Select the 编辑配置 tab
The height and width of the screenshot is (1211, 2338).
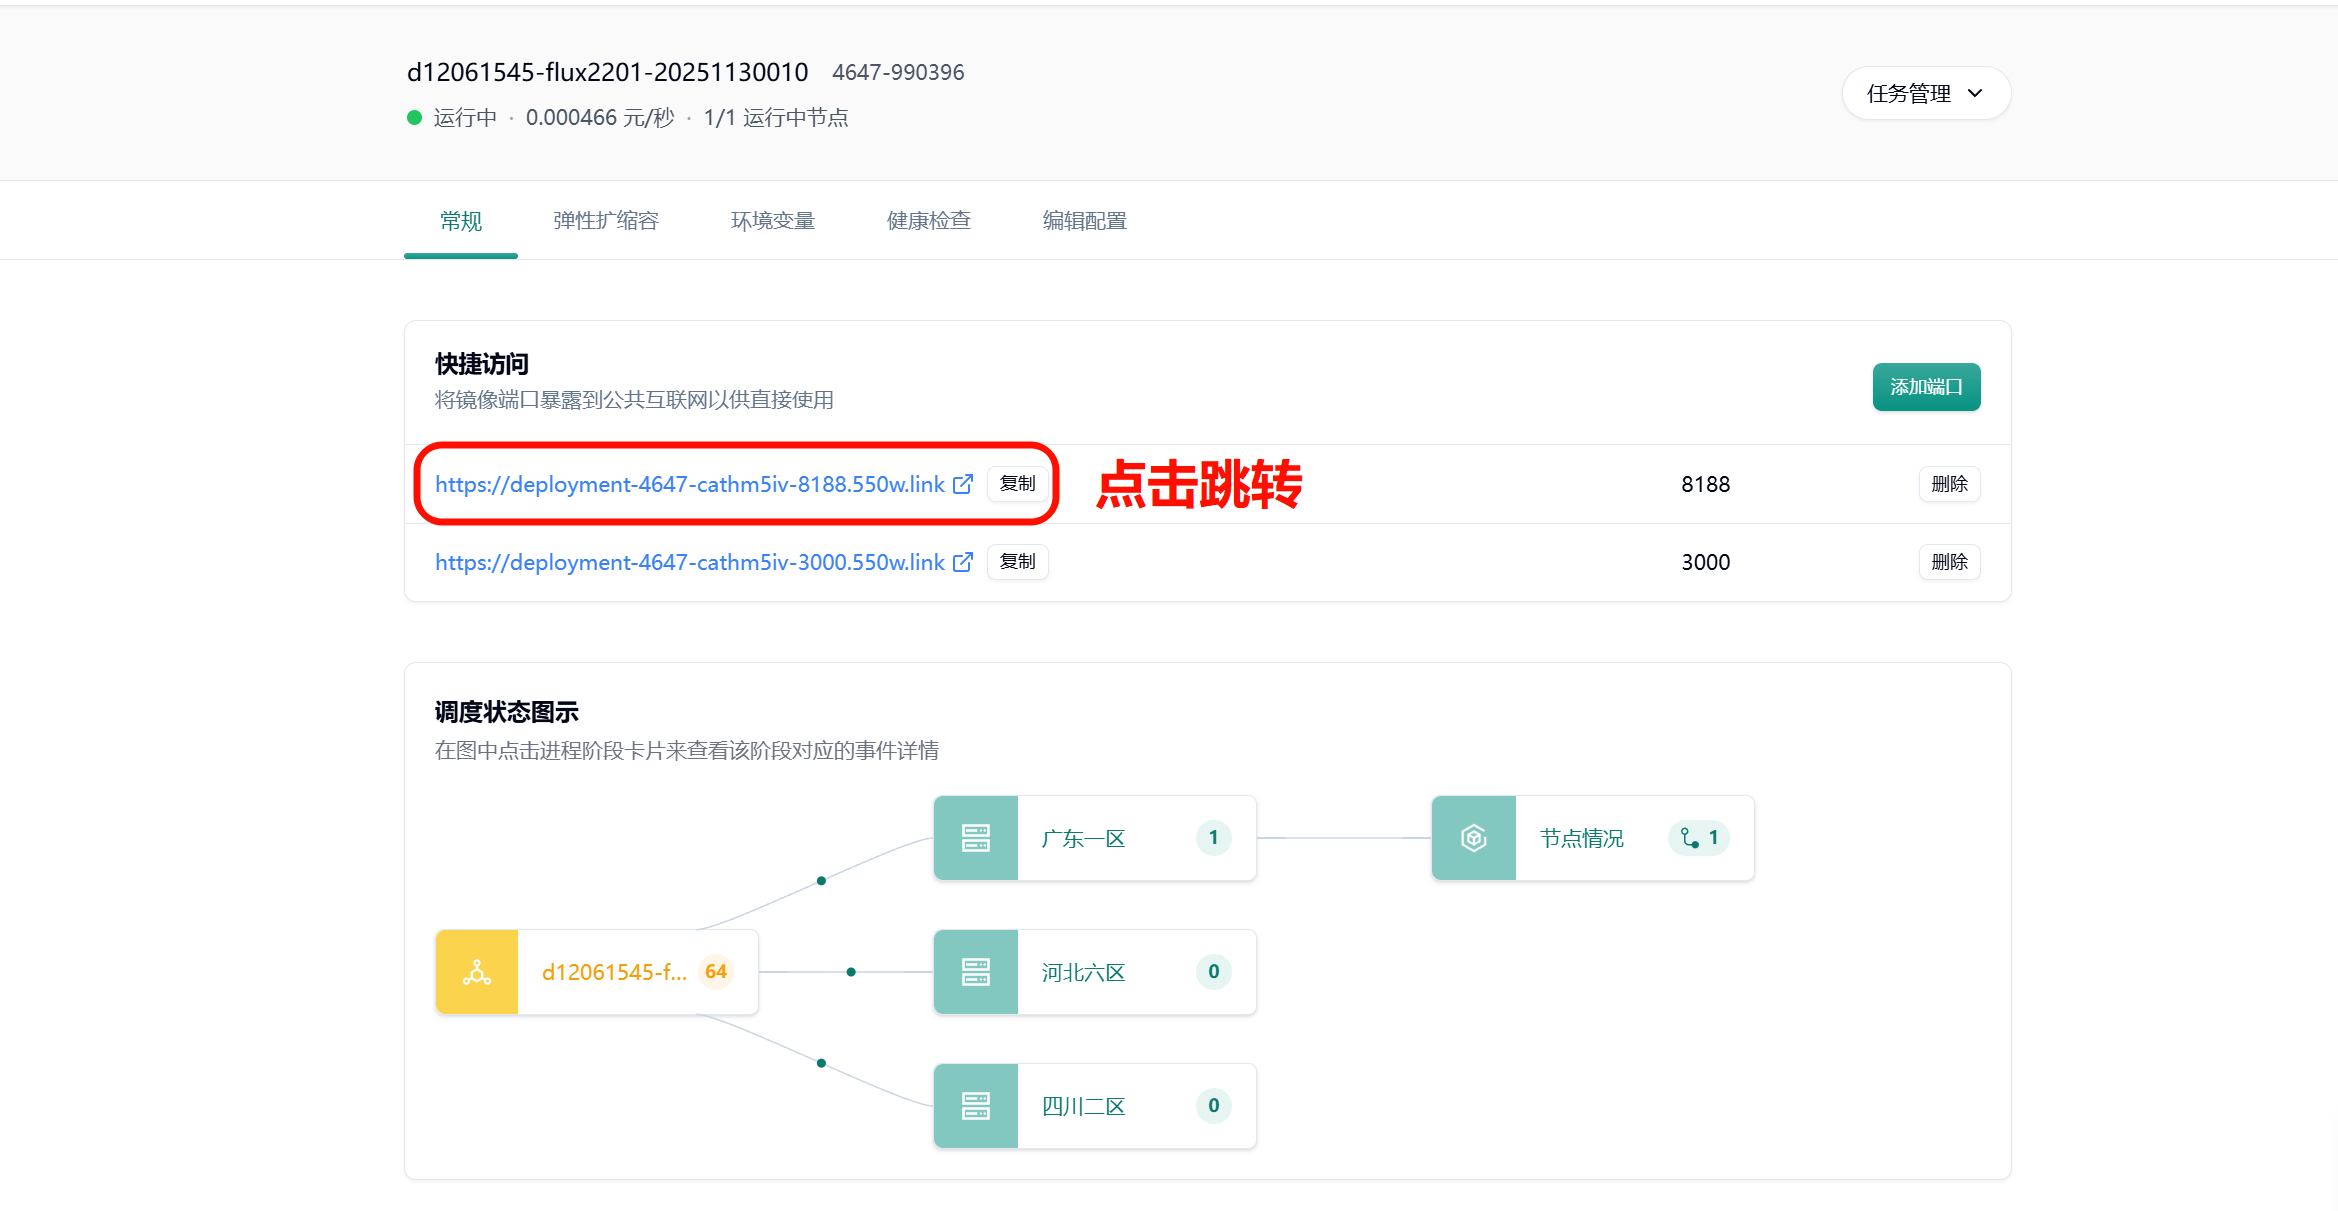1085,221
